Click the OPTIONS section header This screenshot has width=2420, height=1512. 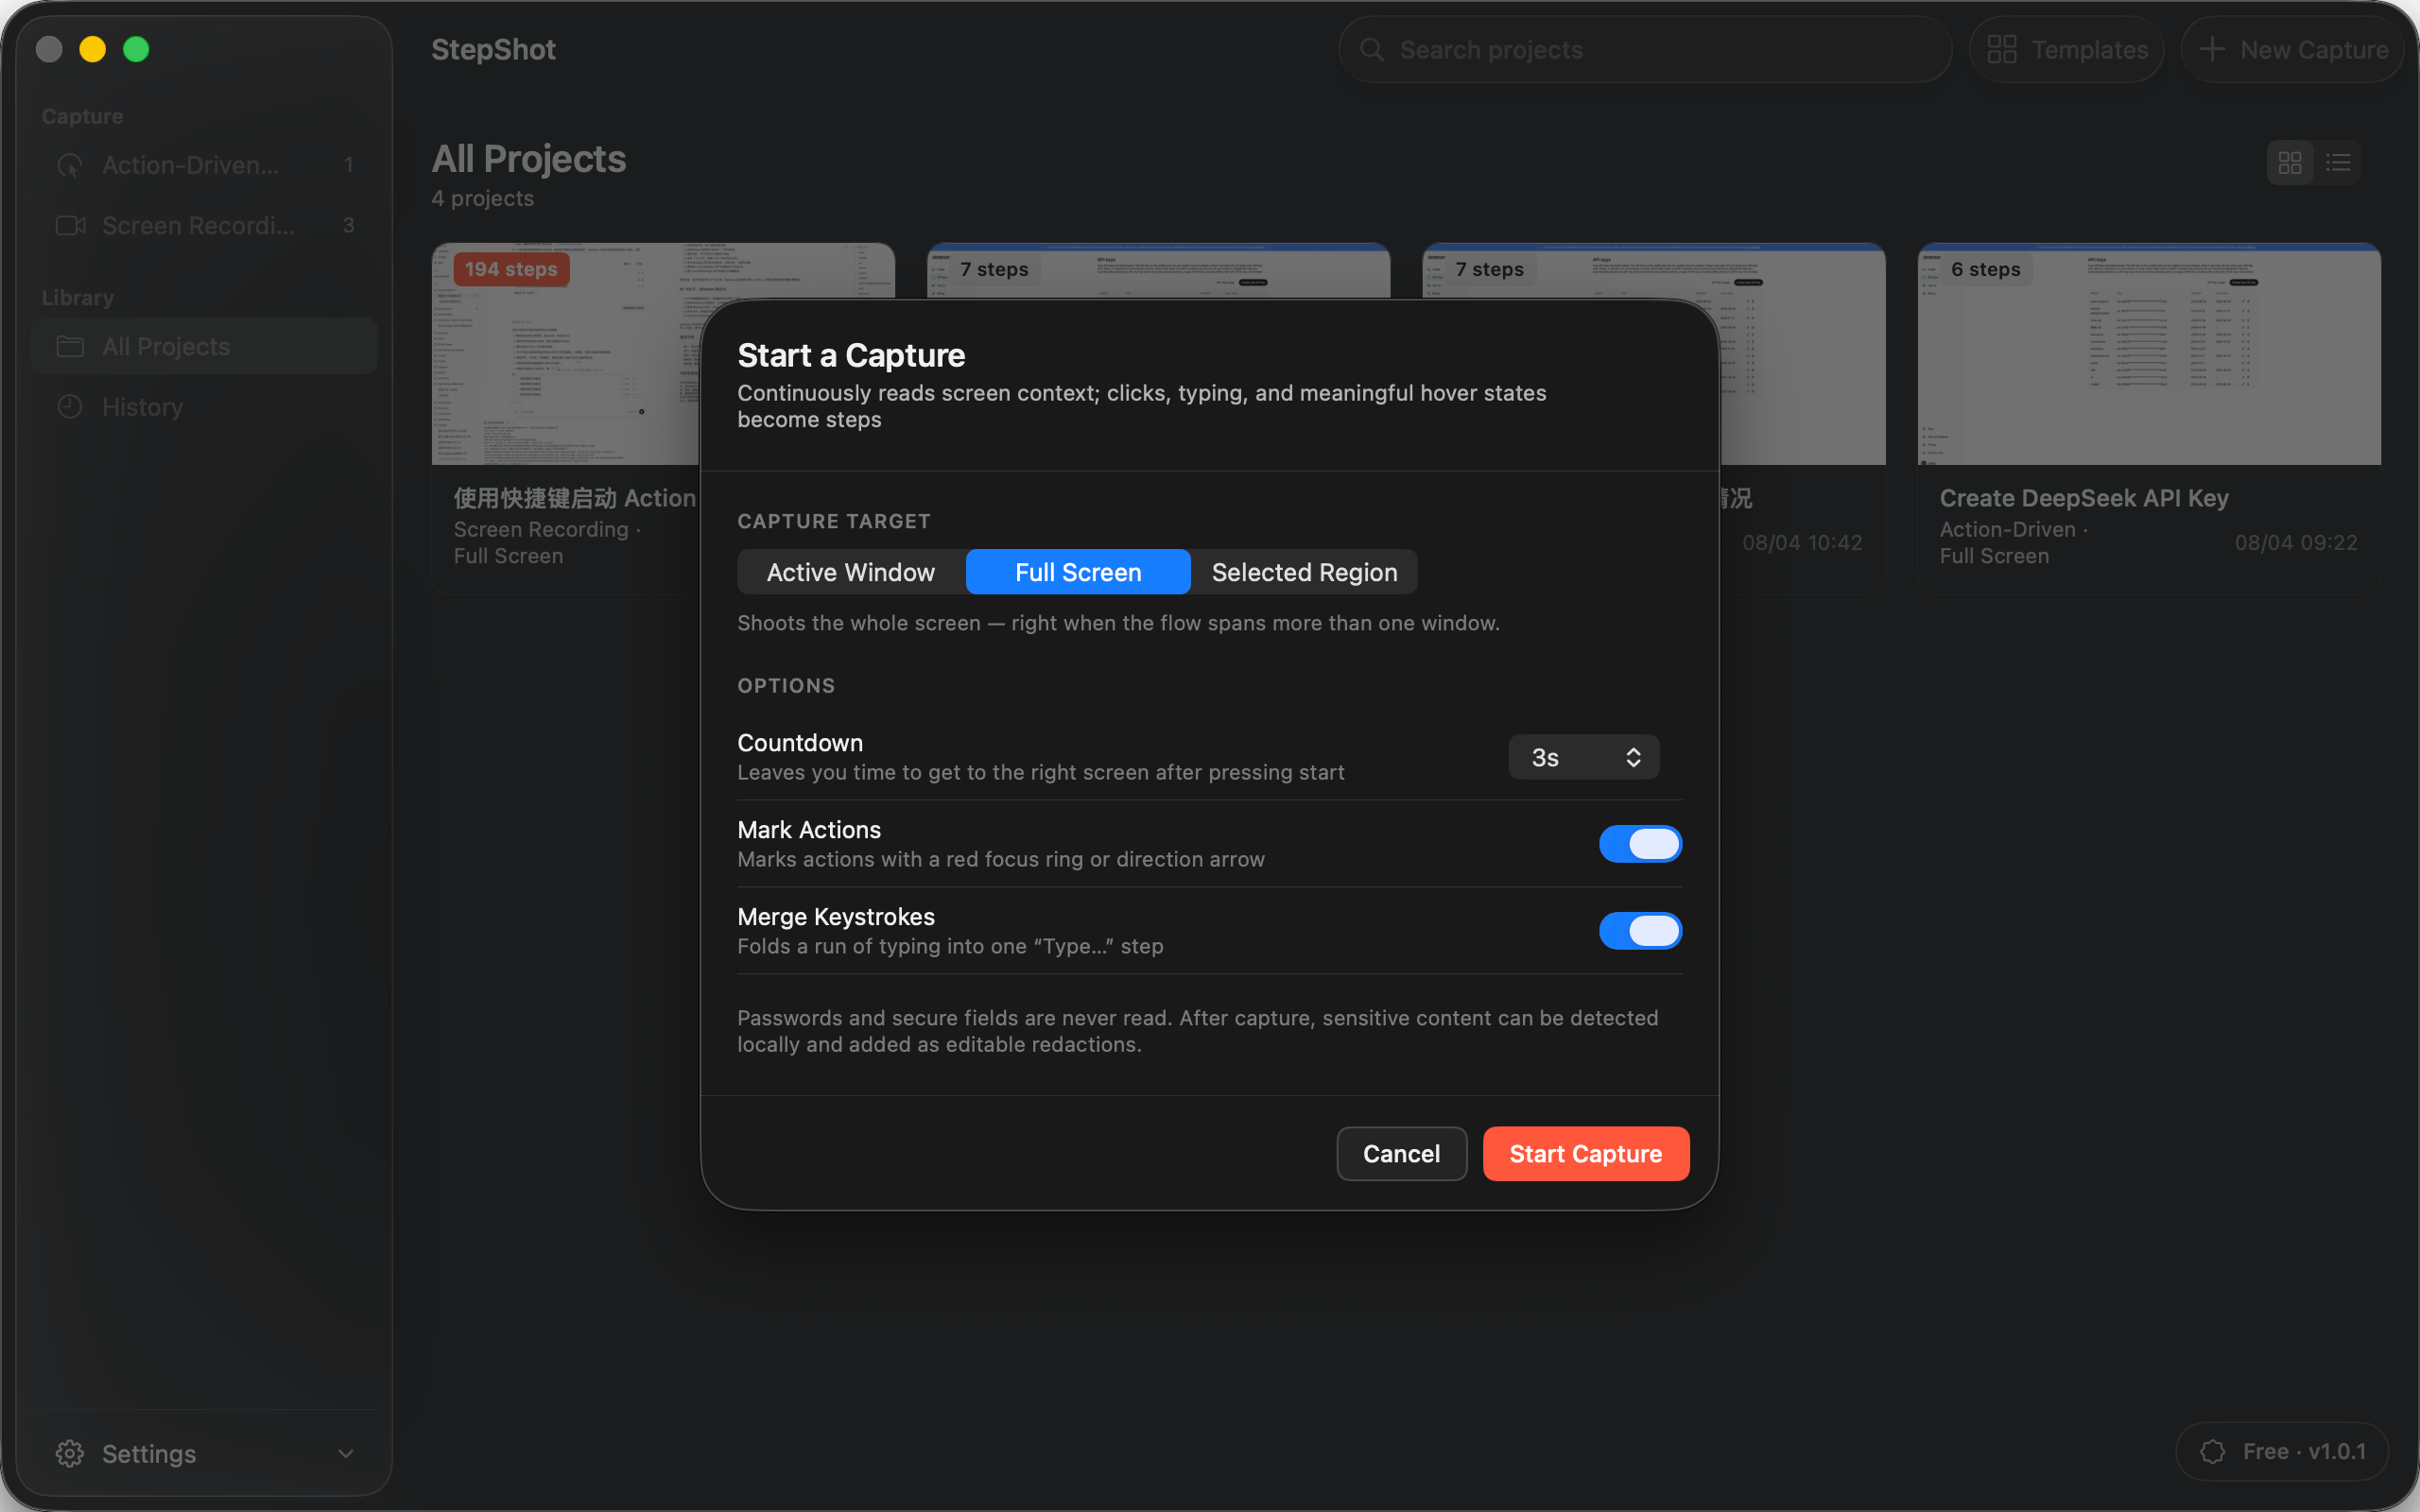coord(786,686)
